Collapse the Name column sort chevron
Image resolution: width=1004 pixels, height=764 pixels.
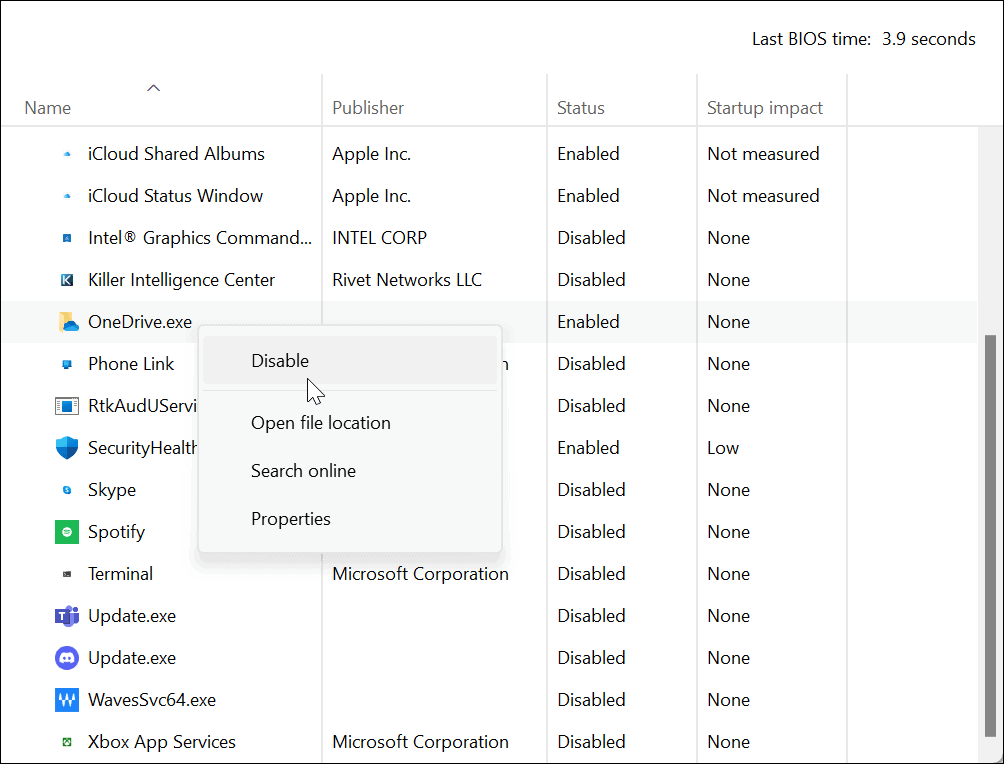coord(153,88)
